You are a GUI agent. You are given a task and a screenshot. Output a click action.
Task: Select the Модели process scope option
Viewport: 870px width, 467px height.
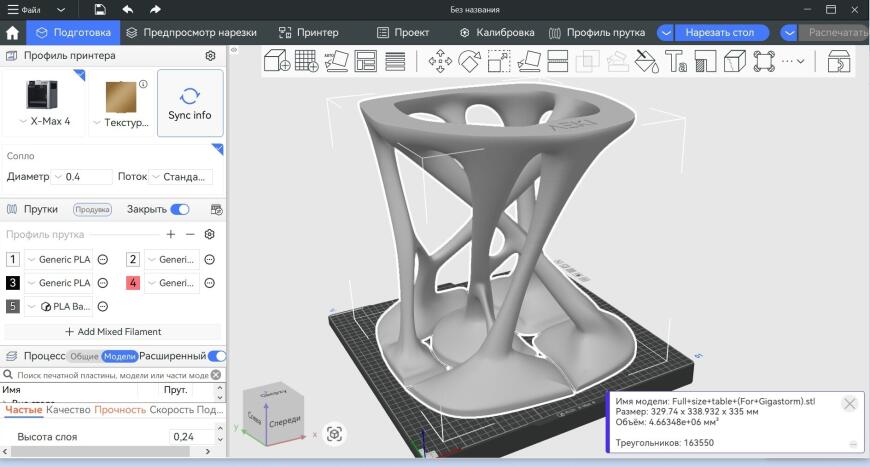click(x=120, y=356)
